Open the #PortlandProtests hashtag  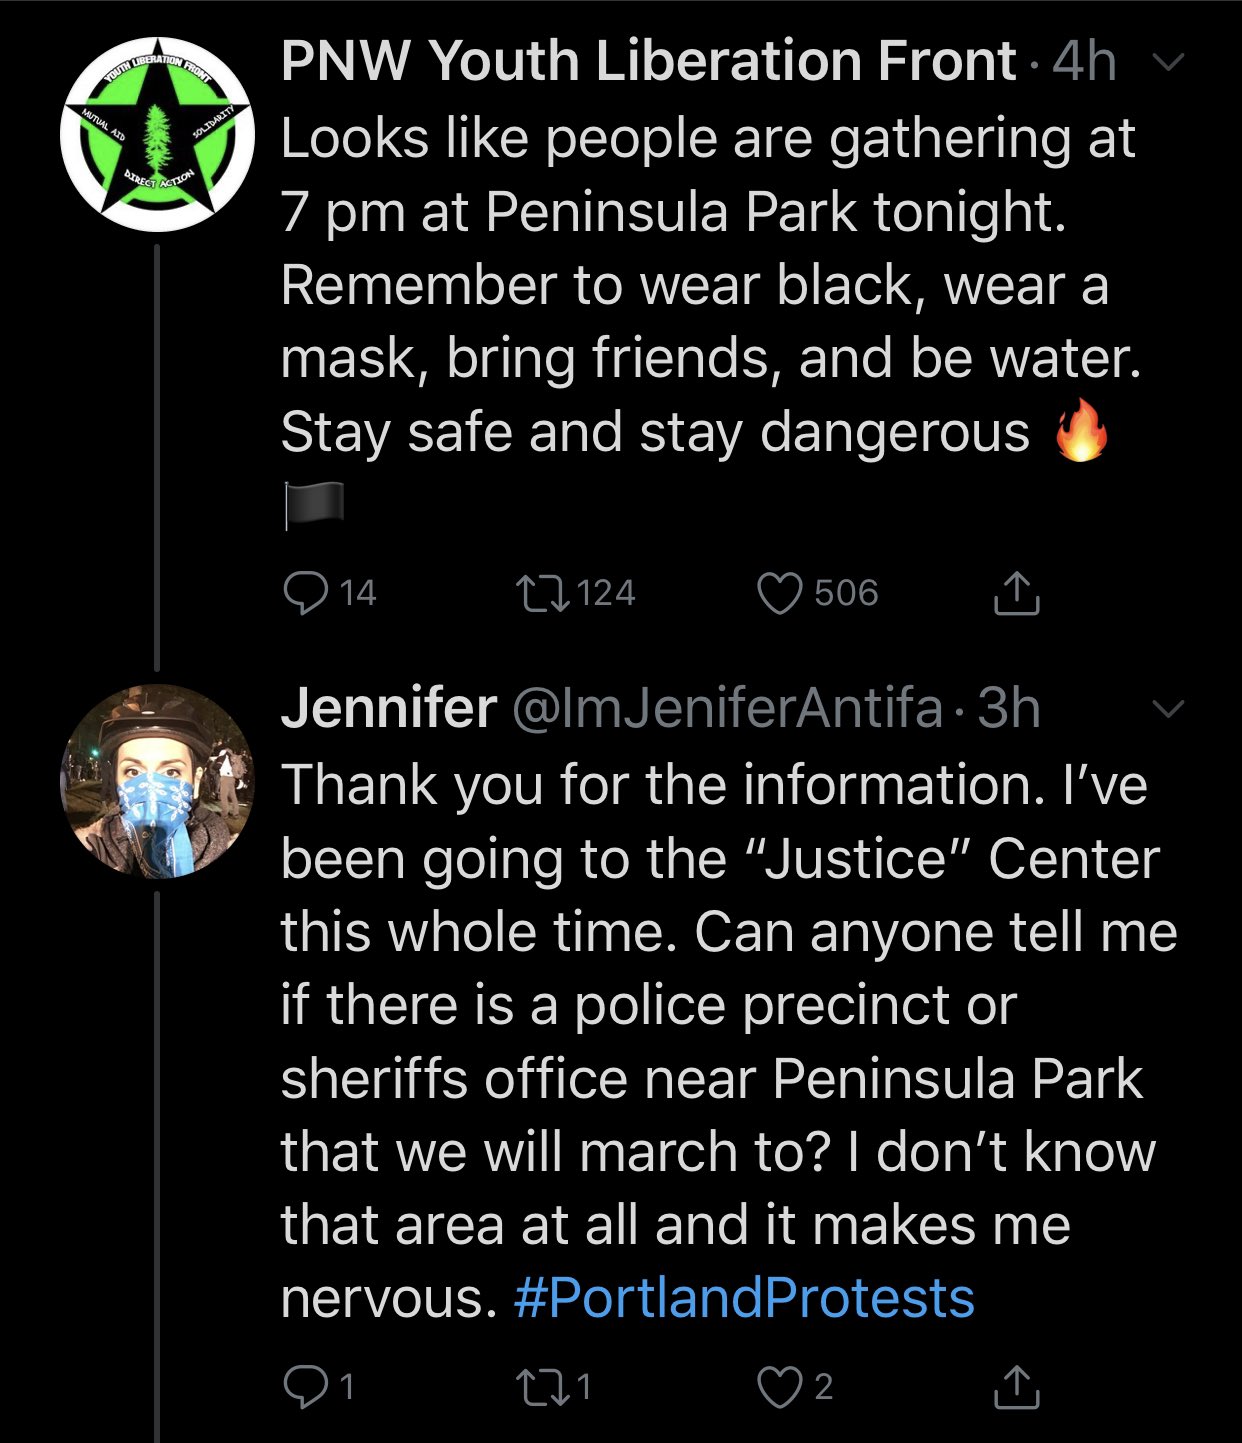coord(744,1298)
